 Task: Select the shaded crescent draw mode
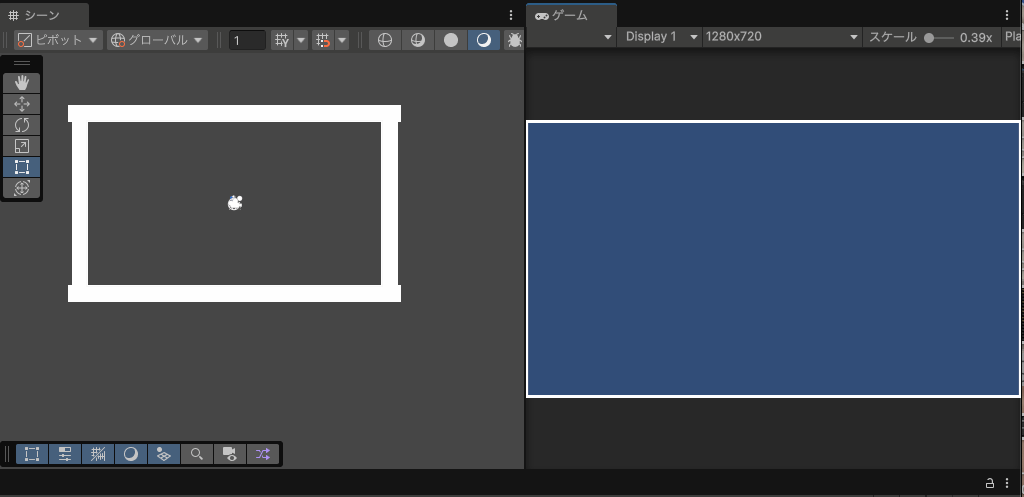pyautogui.click(x=484, y=40)
